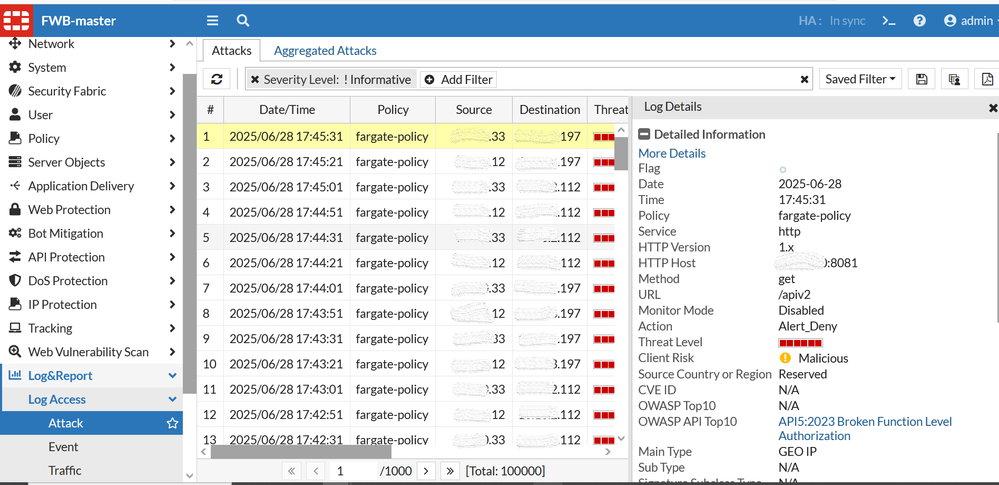The image size is (999, 485).
Task: Open the help question mark icon
Action: click(919, 20)
